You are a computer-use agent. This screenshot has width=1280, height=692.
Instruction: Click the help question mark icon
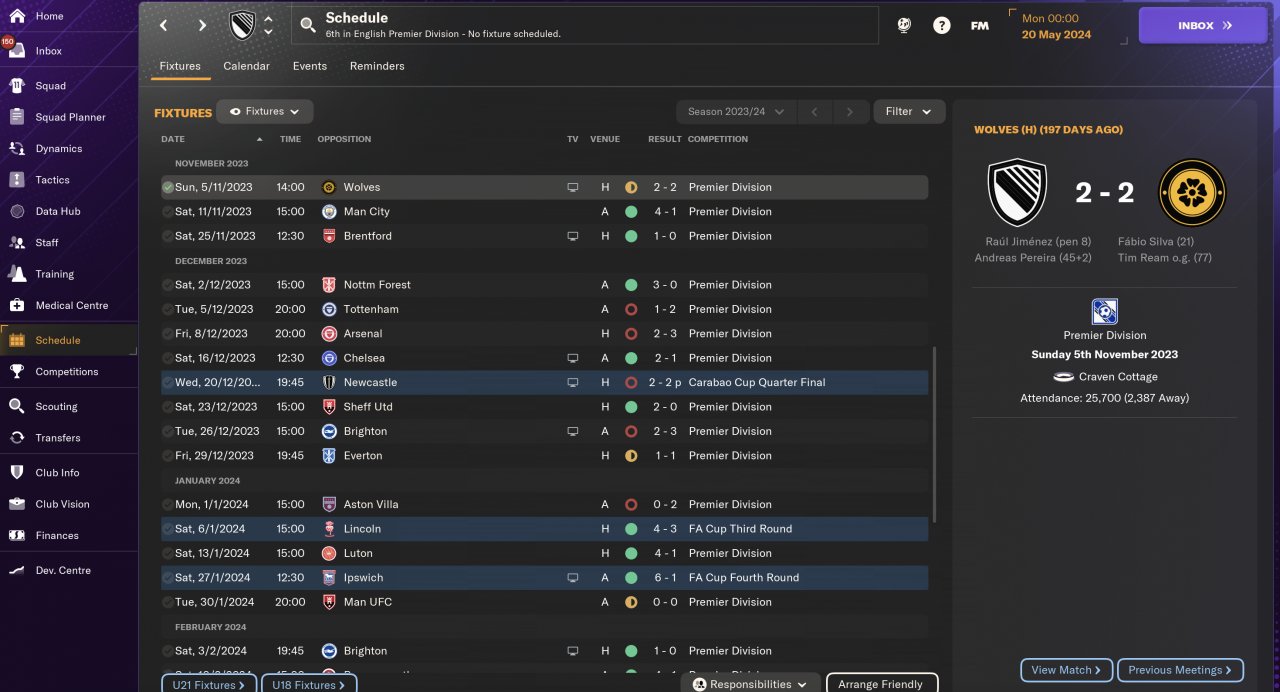coord(942,26)
